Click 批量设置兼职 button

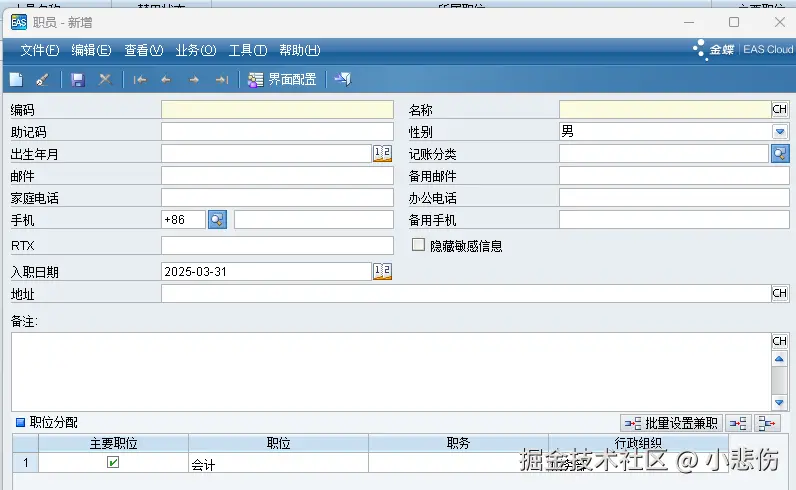[x=671, y=423]
